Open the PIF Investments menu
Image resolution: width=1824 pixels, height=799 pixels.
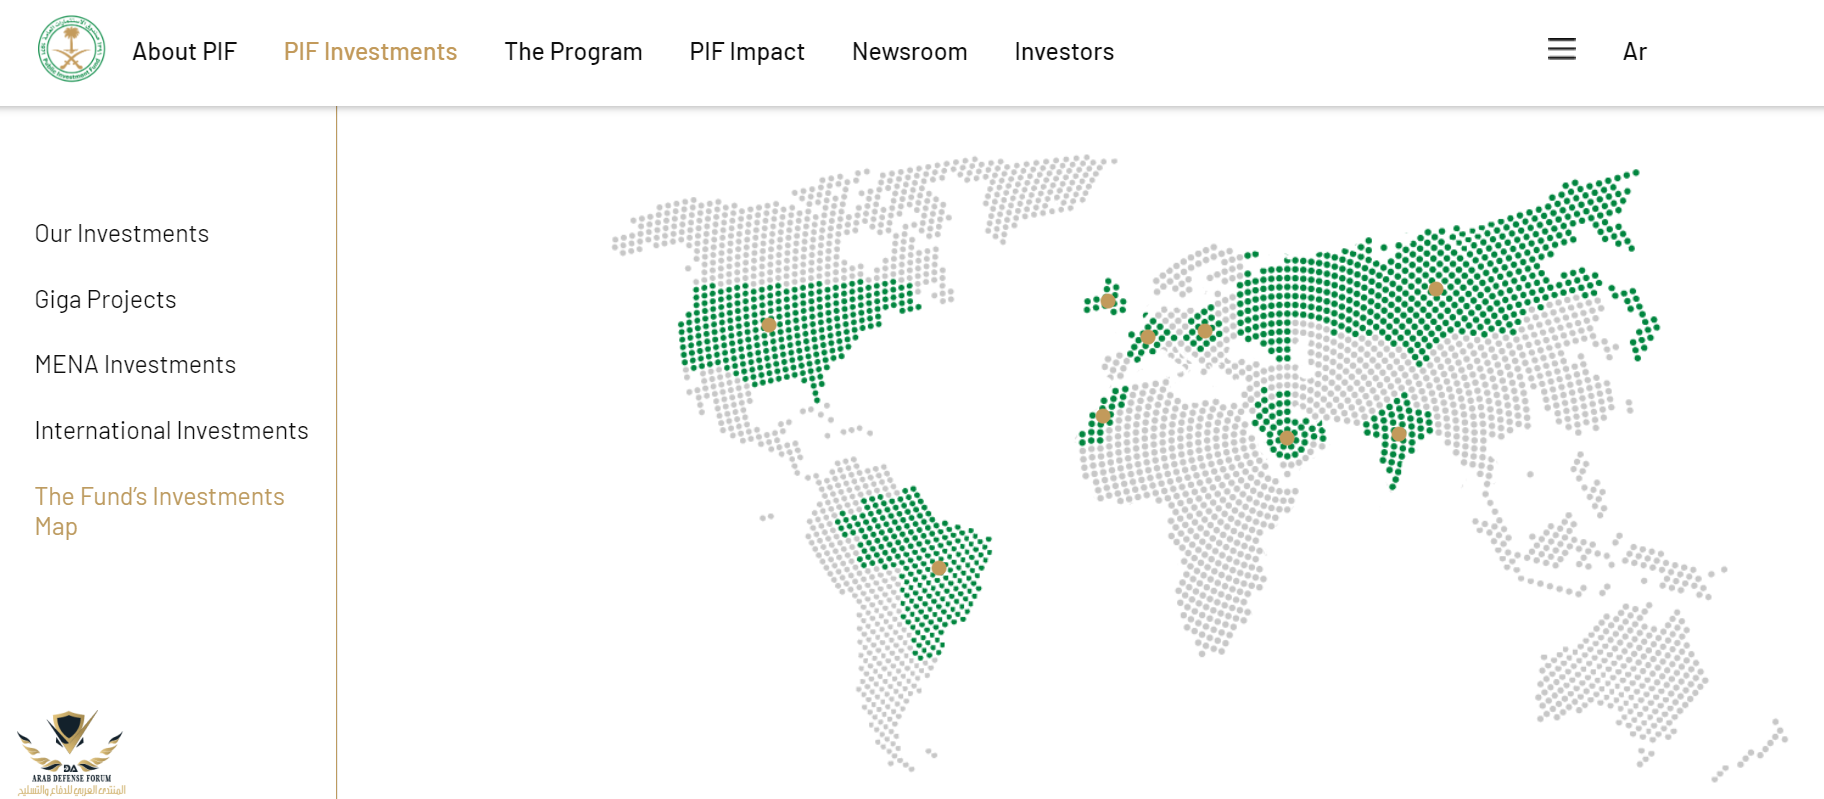pos(370,52)
